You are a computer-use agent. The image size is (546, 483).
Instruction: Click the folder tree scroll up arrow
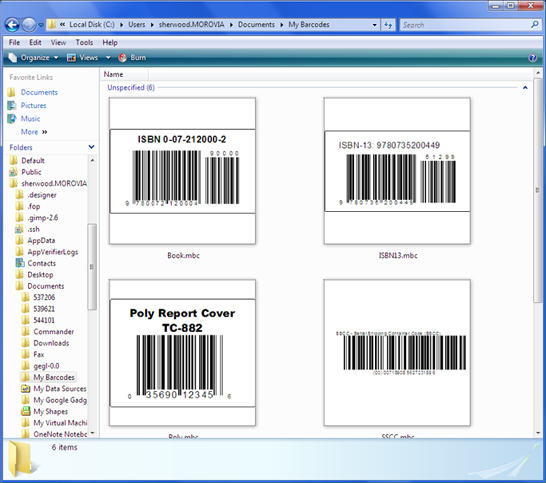click(x=92, y=160)
